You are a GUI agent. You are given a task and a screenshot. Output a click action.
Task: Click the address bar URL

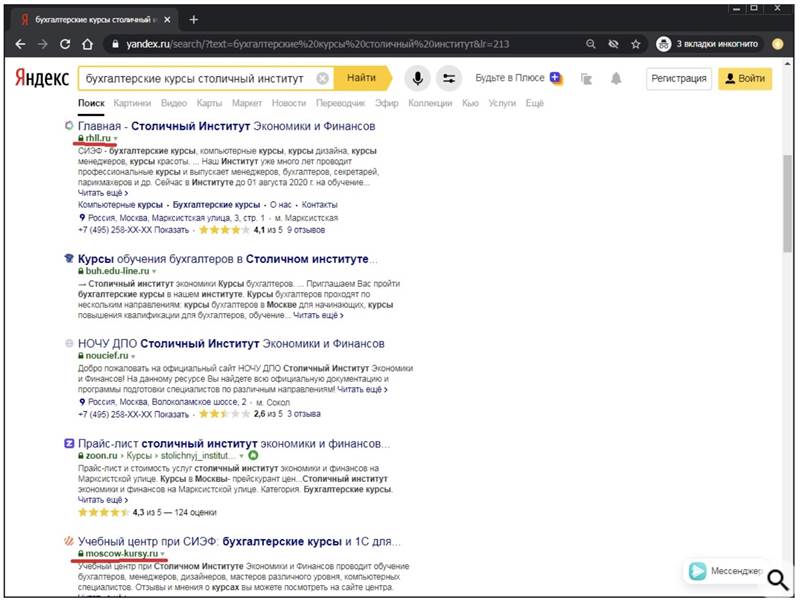click(317, 44)
